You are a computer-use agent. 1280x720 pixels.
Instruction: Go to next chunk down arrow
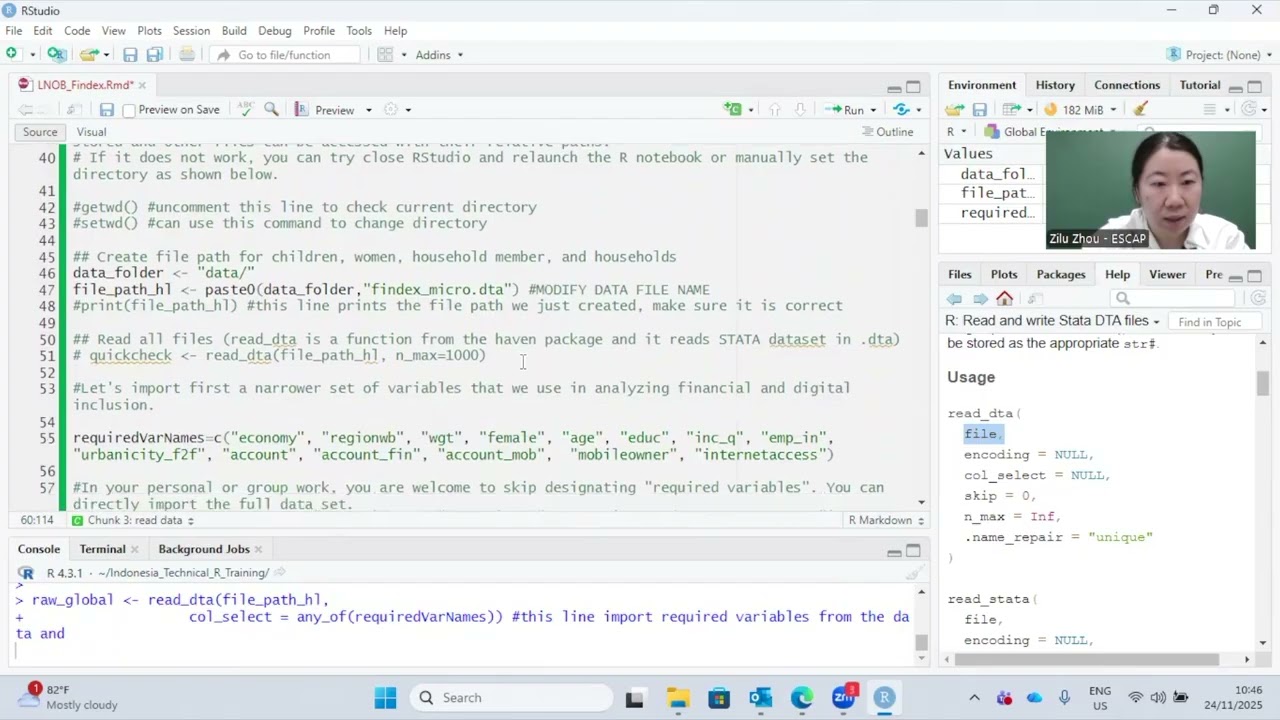[800, 109]
